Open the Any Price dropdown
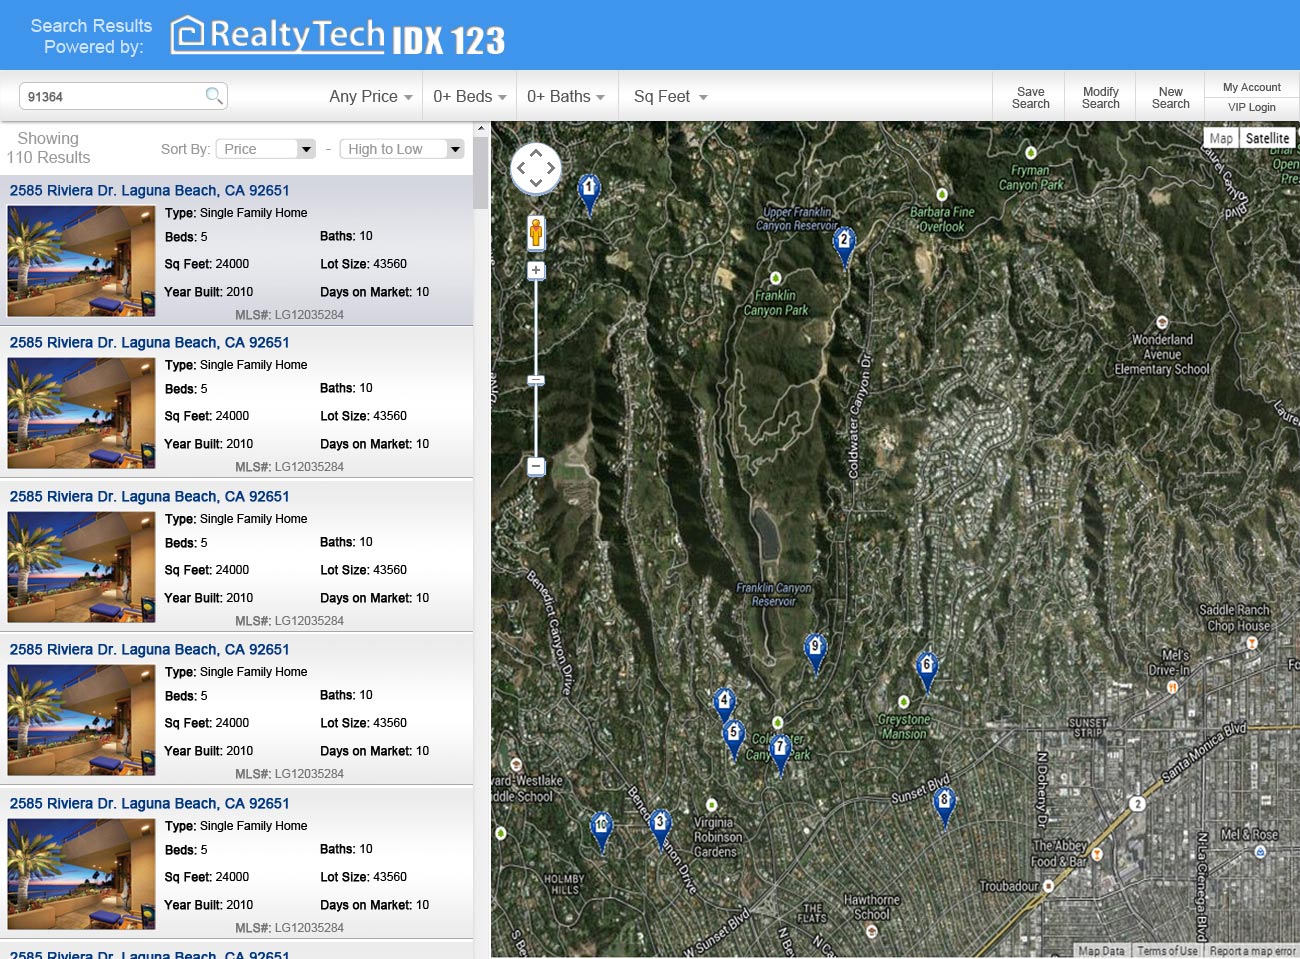Screen dimensions: 1300x959 click(x=371, y=97)
